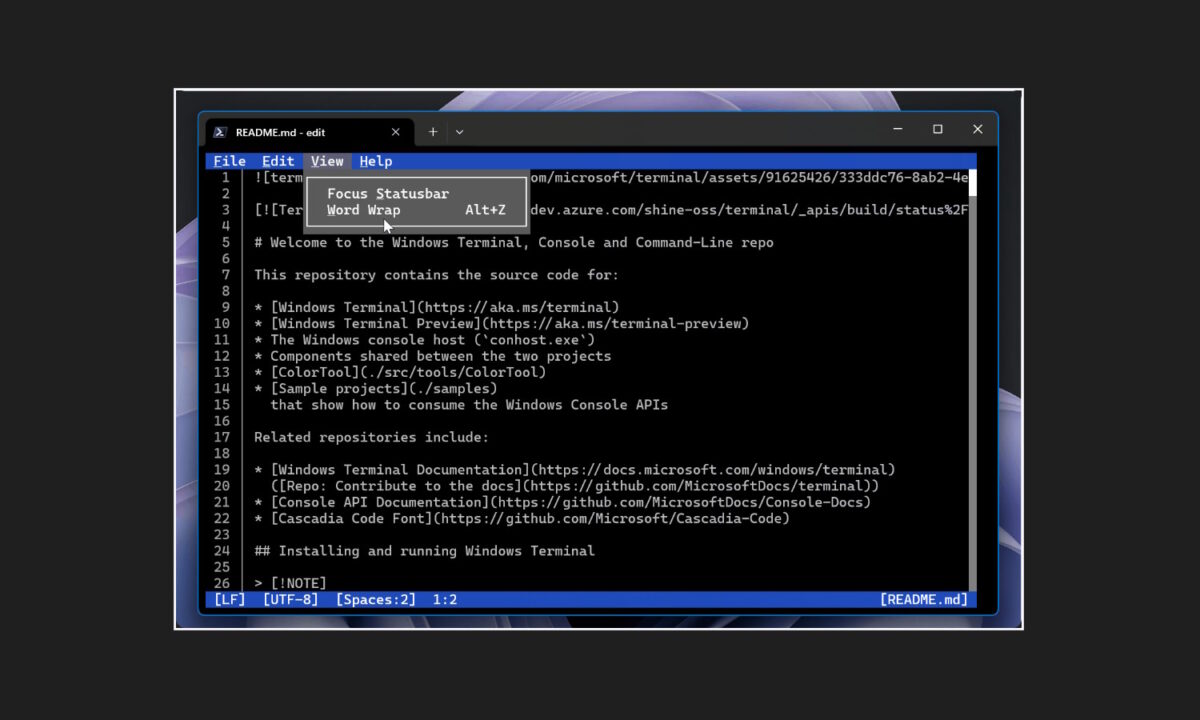Enable Word Wrap from the View menu

pos(363,210)
